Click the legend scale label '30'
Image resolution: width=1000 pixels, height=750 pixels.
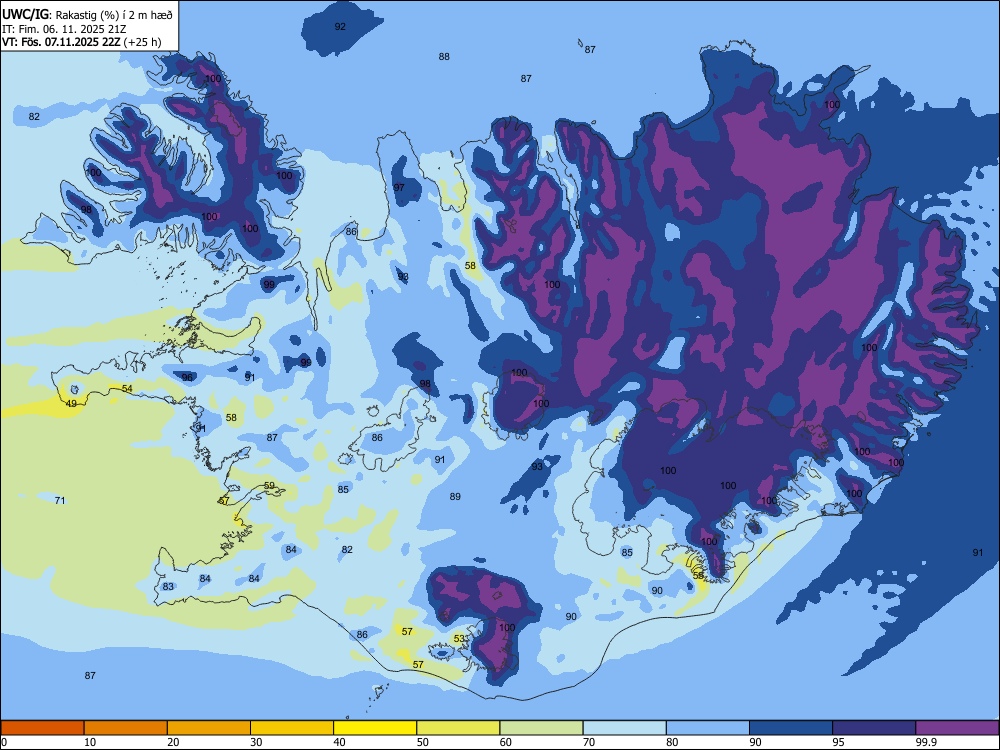click(256, 742)
